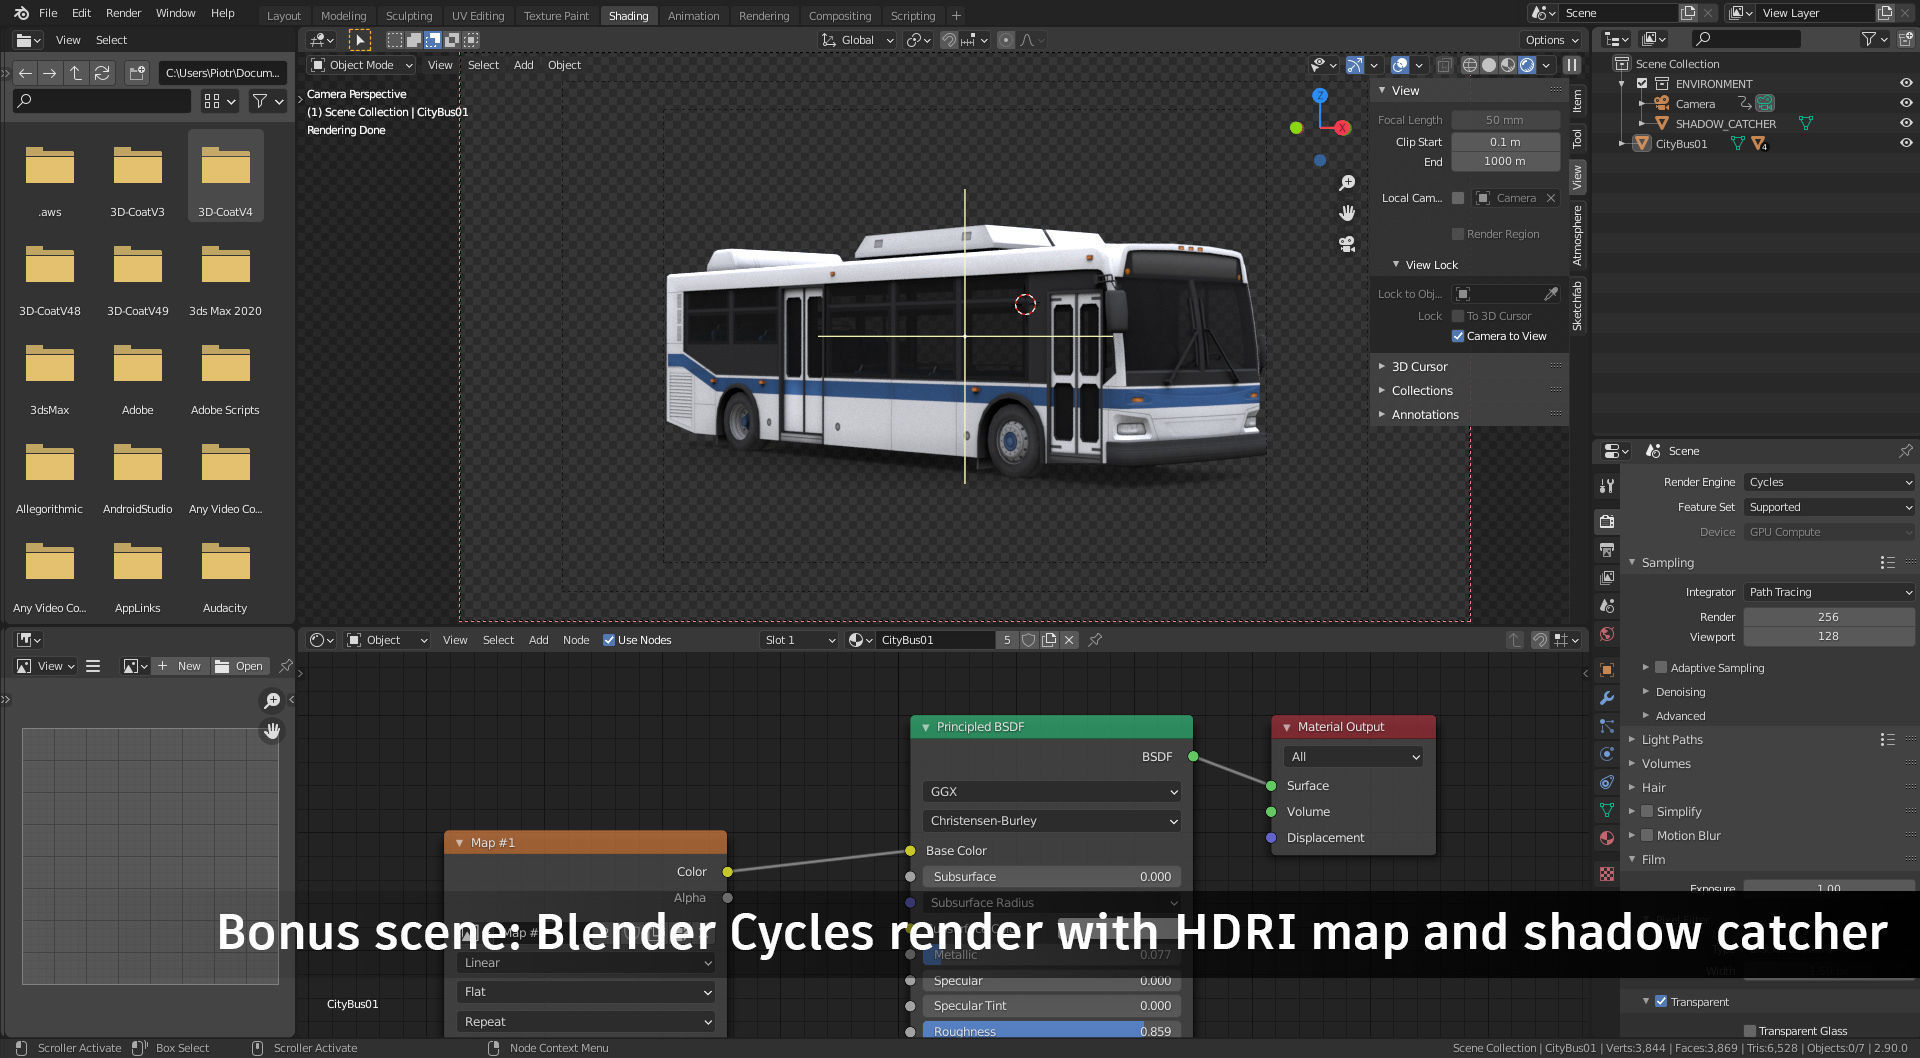Open the Modifiers properties tab
The width and height of the screenshot is (1920, 1058).
coord(1607,698)
